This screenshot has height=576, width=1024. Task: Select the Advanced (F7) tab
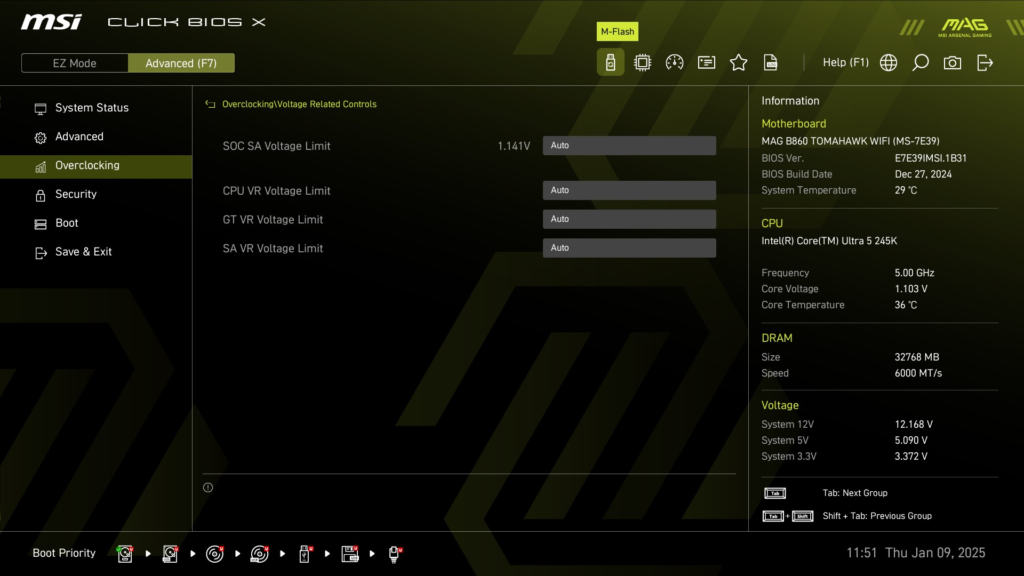(x=181, y=62)
